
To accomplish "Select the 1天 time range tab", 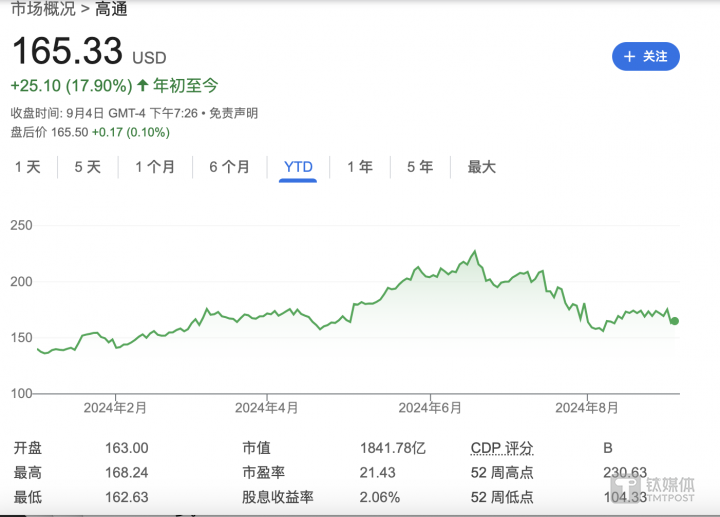I will 28,167.
